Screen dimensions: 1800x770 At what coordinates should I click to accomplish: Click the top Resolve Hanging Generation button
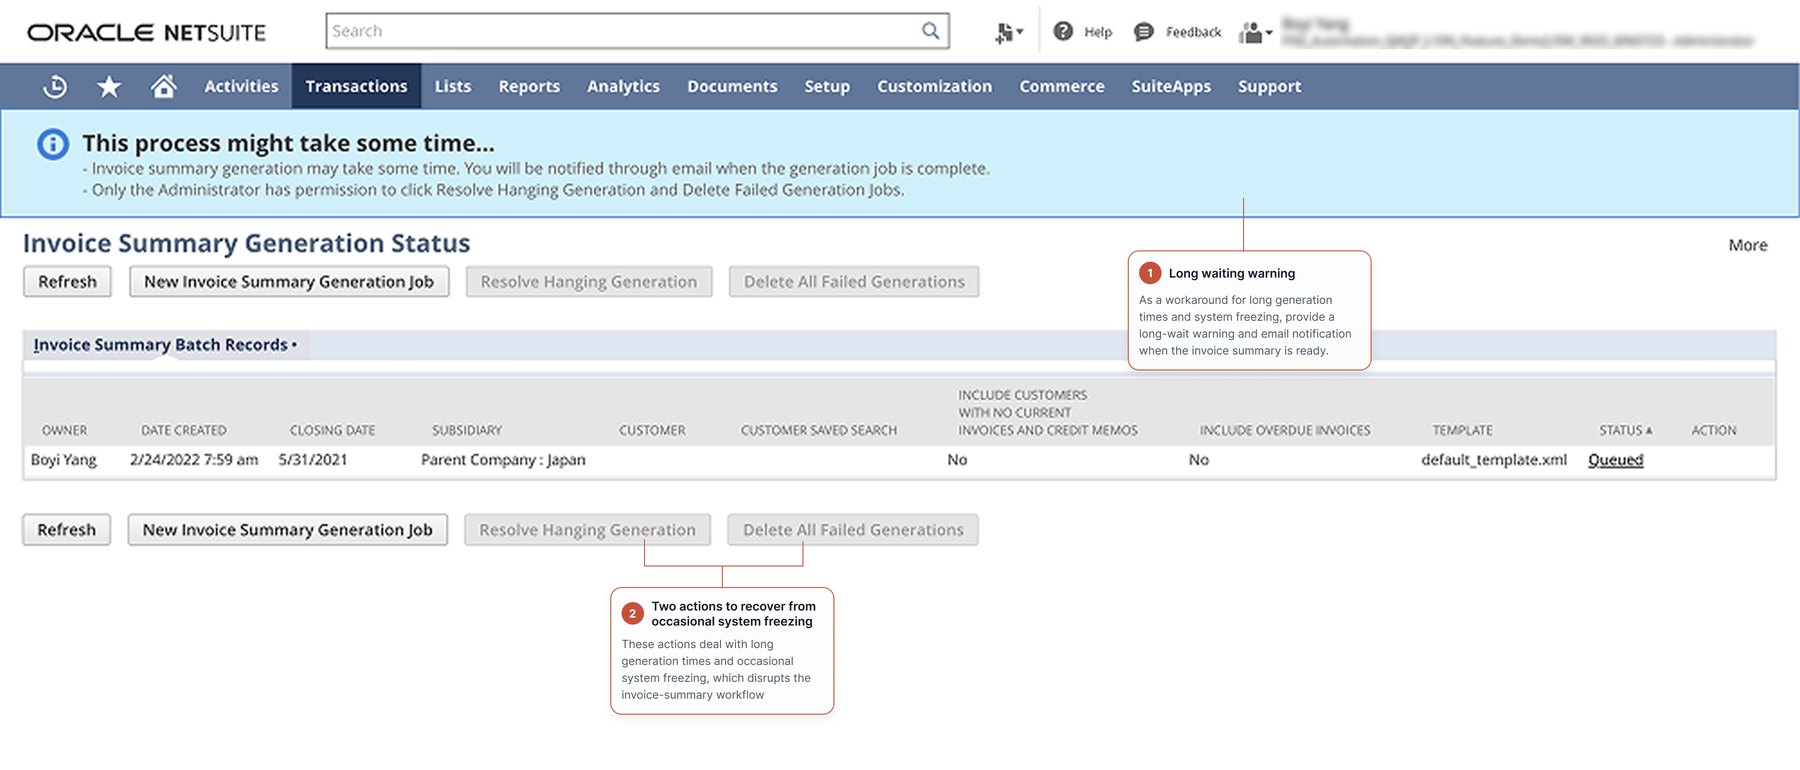589,282
